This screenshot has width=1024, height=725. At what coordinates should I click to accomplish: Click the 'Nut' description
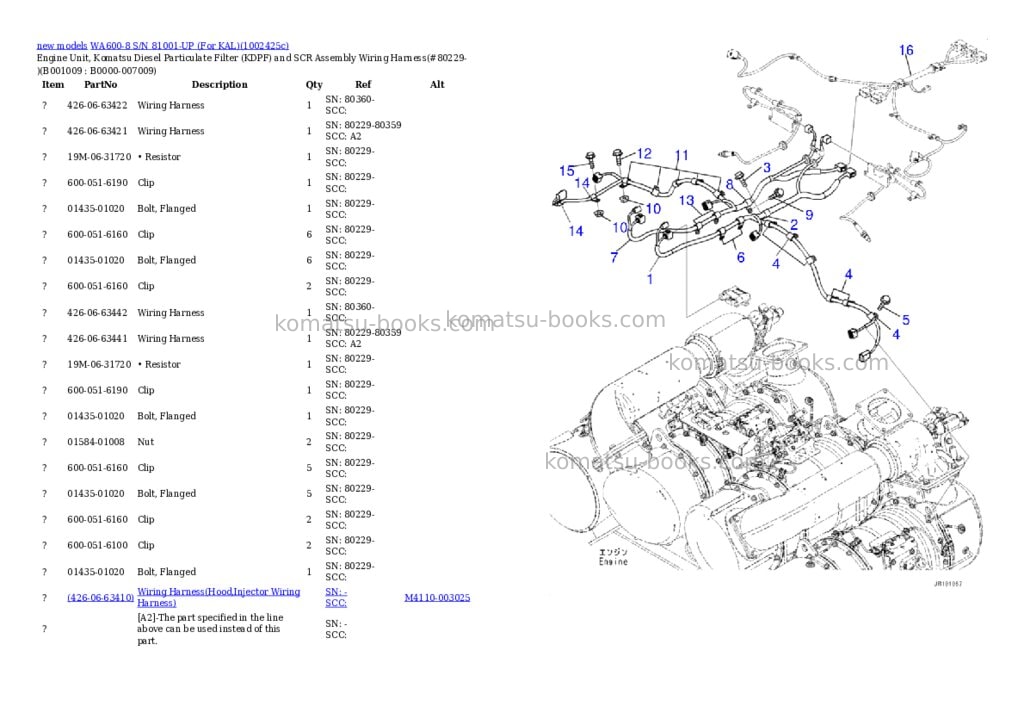pos(146,442)
